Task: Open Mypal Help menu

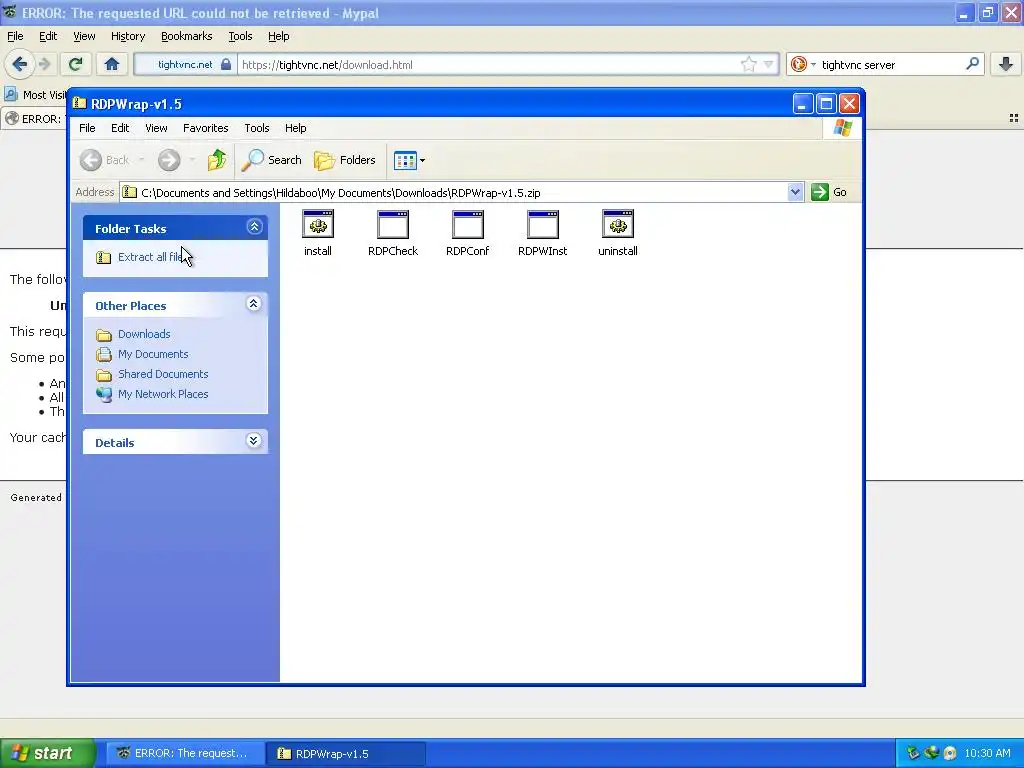Action: click(x=278, y=36)
